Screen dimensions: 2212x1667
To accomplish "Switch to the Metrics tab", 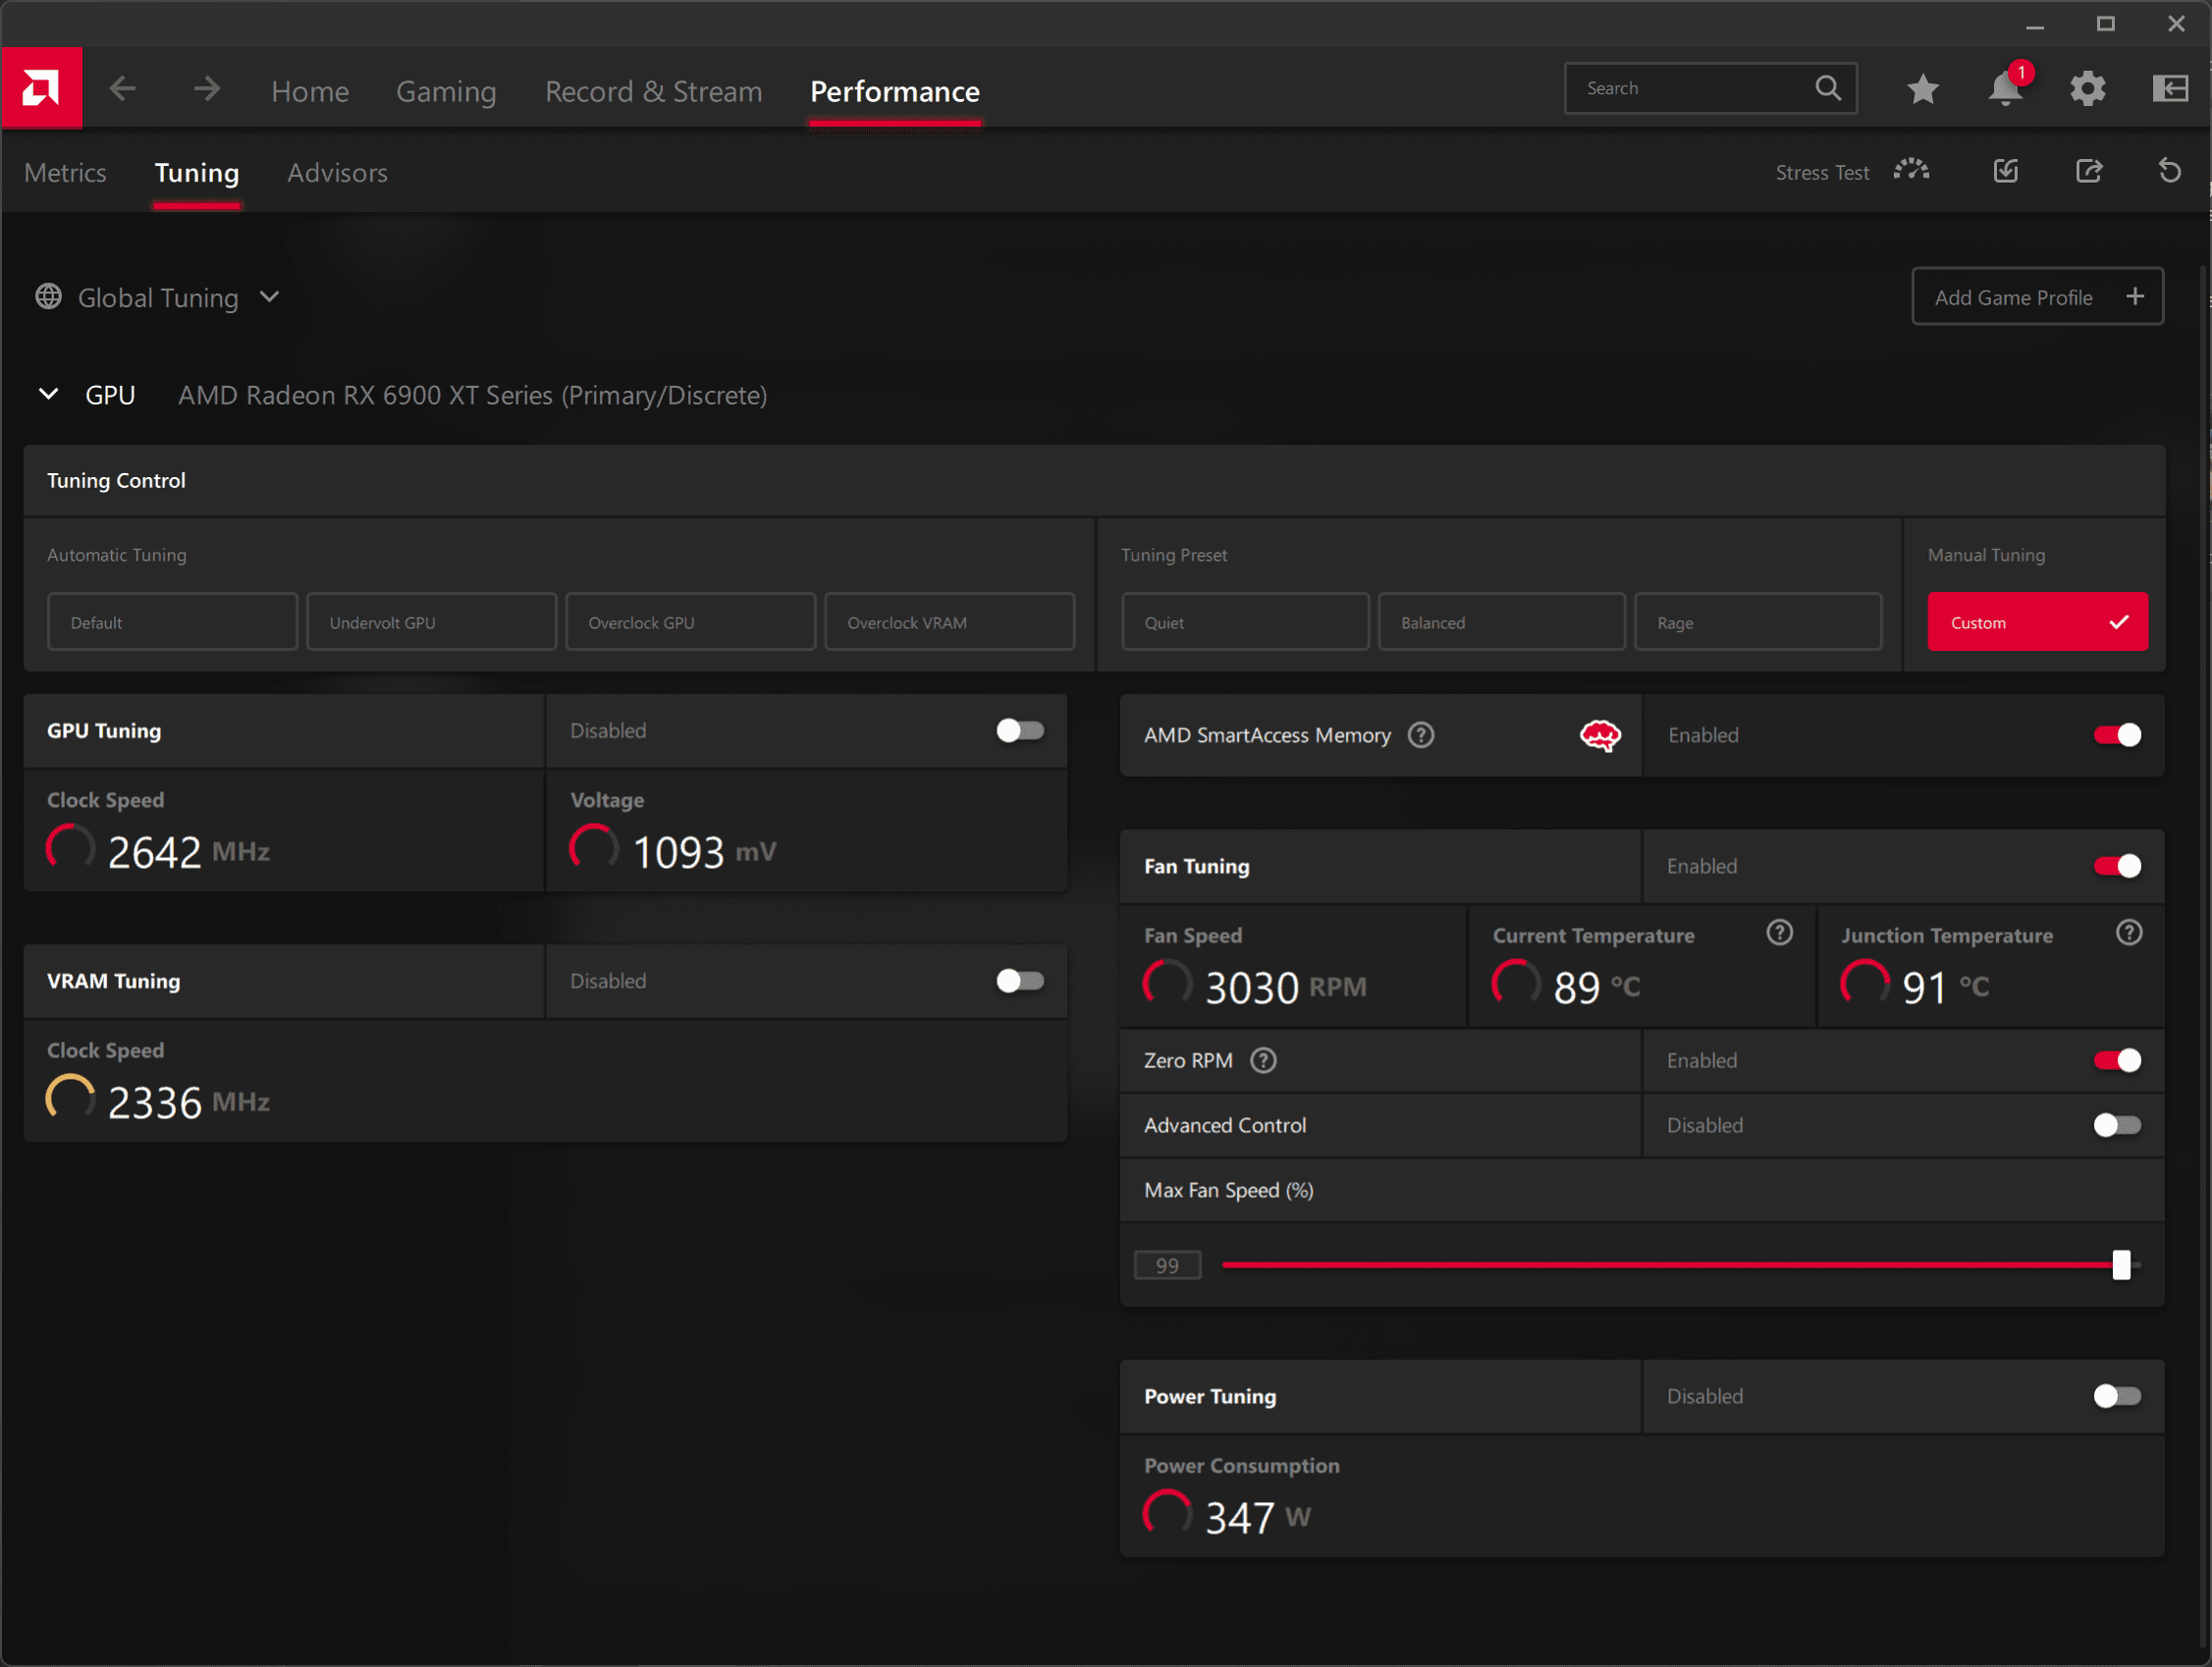I will 65,173.
